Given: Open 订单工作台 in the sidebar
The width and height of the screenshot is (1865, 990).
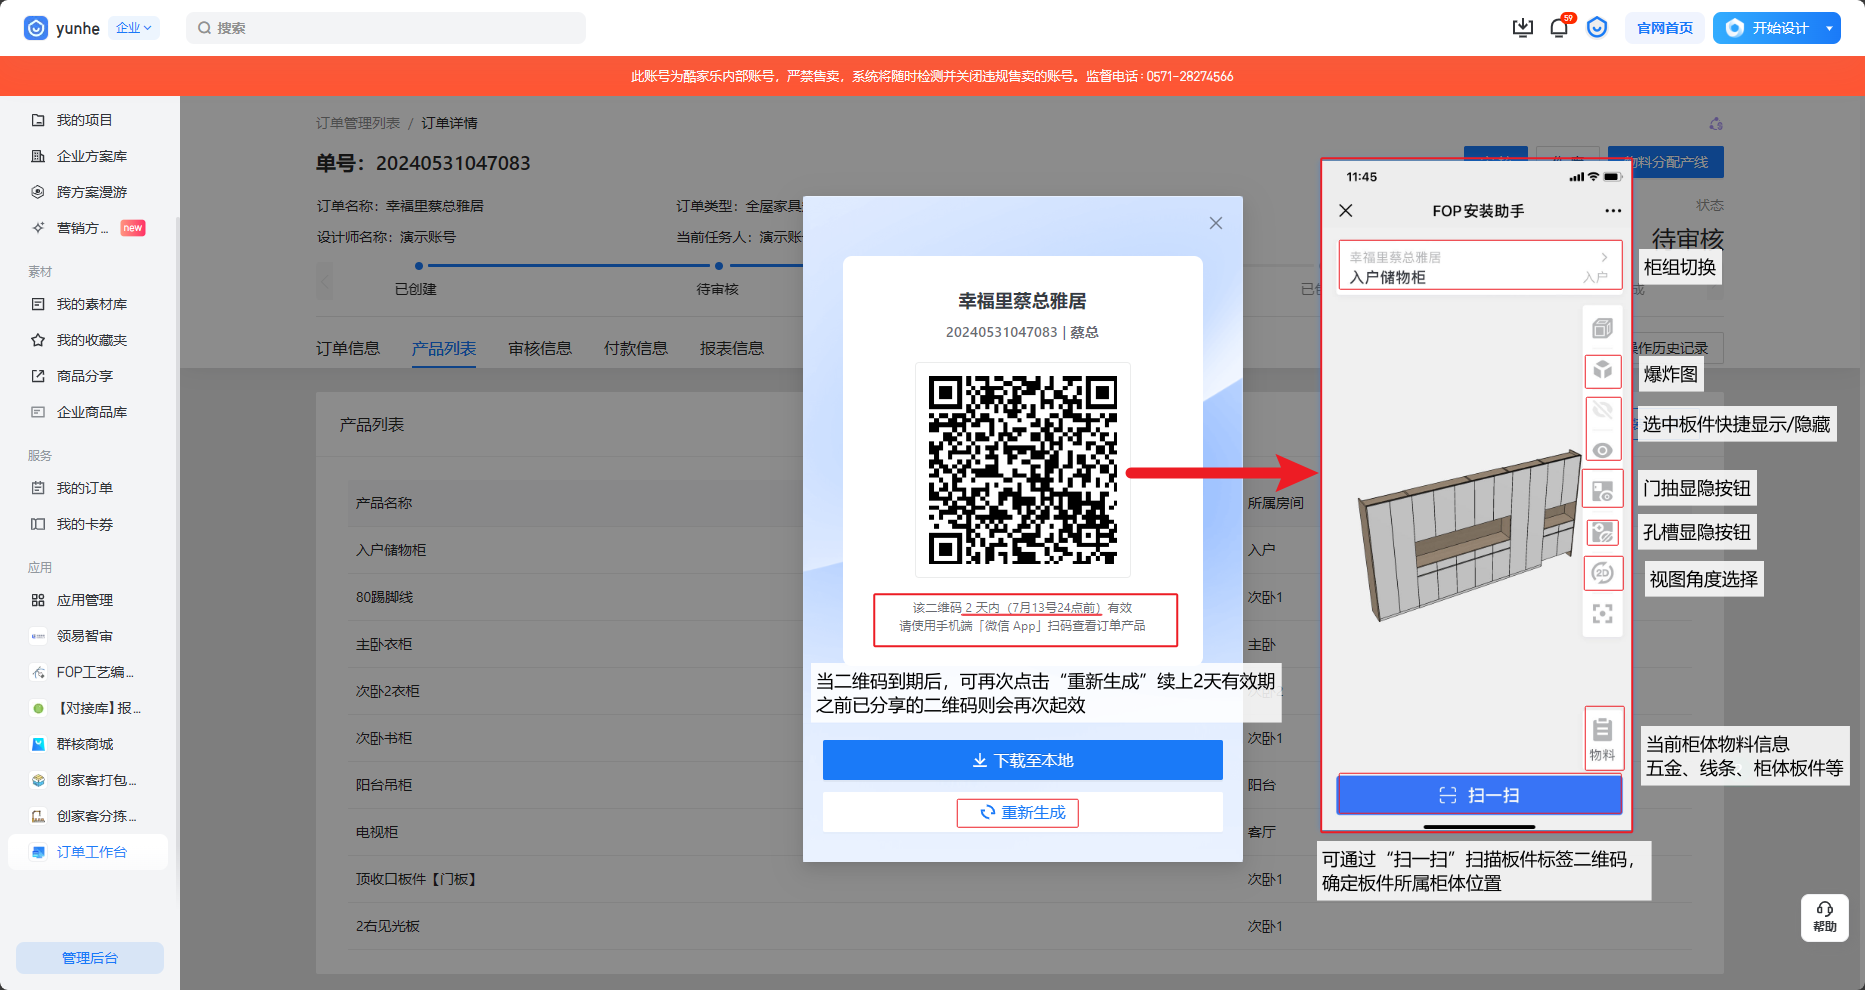Looking at the screenshot, I should 91,852.
